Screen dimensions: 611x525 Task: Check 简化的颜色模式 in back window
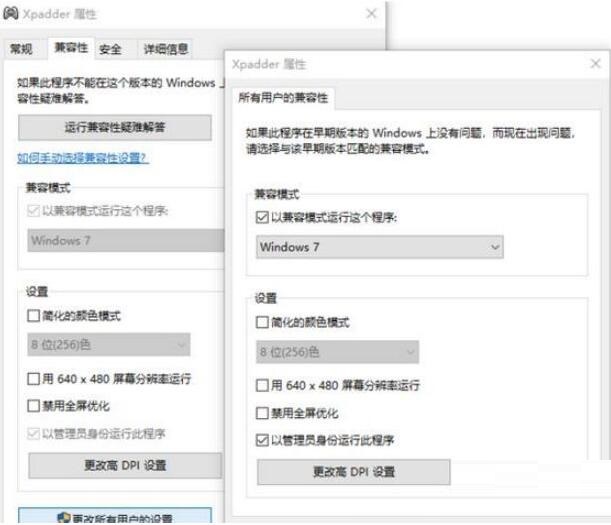[x=33, y=315]
